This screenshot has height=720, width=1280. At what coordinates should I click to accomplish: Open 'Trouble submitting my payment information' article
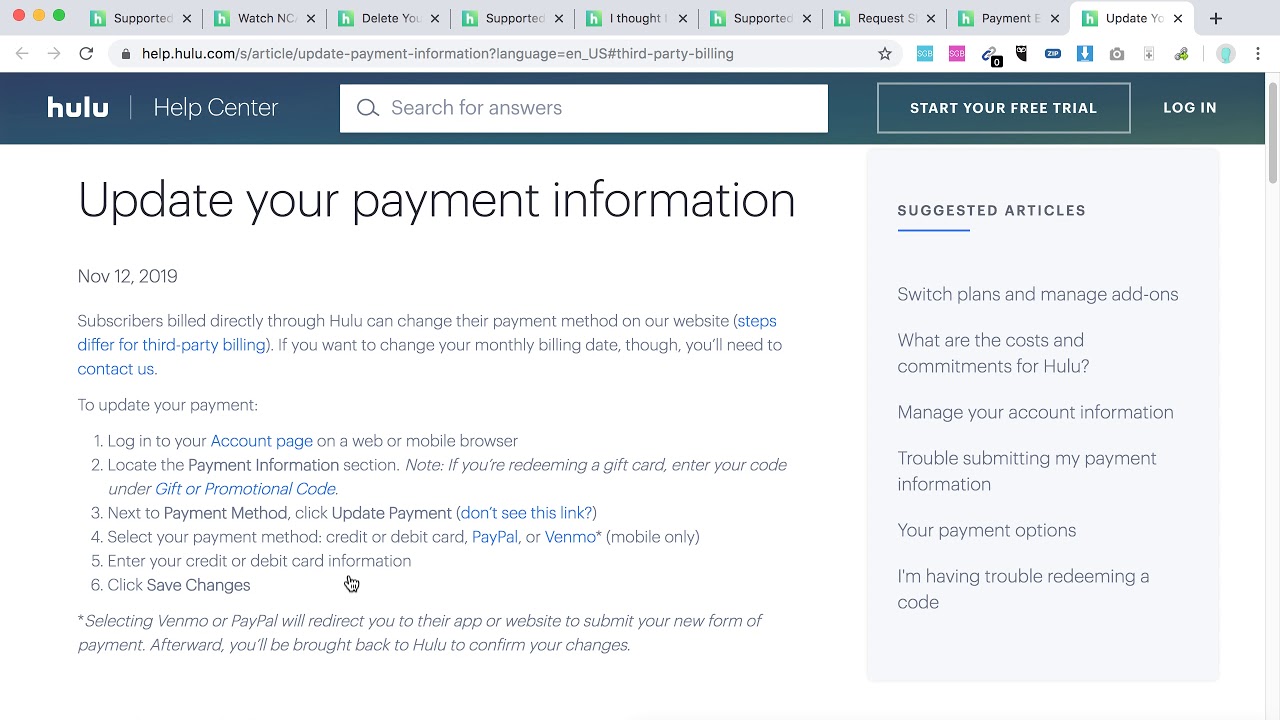coord(1027,471)
